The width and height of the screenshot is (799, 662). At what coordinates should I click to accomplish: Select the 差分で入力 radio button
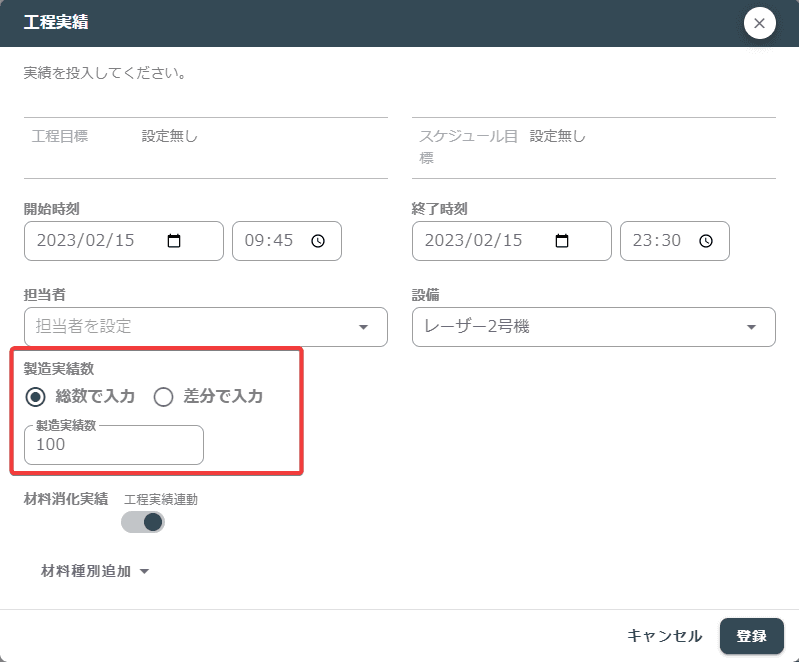pos(163,396)
